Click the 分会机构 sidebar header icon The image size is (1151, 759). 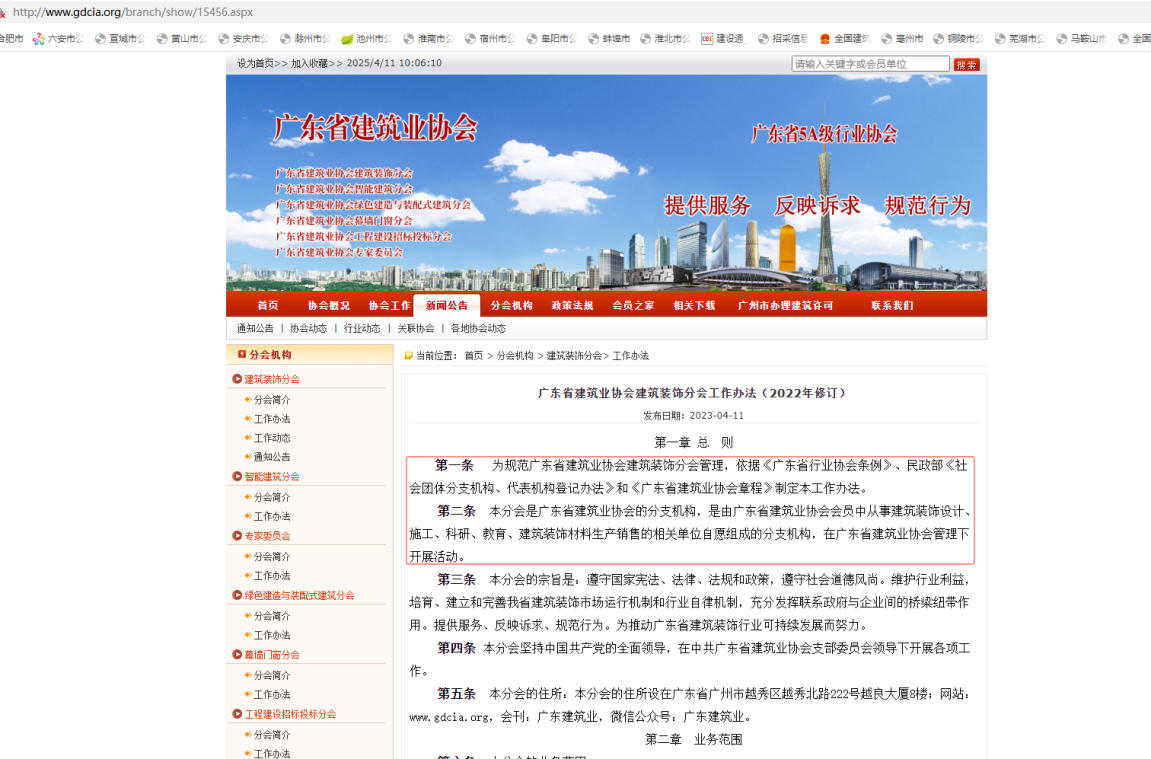pos(241,354)
